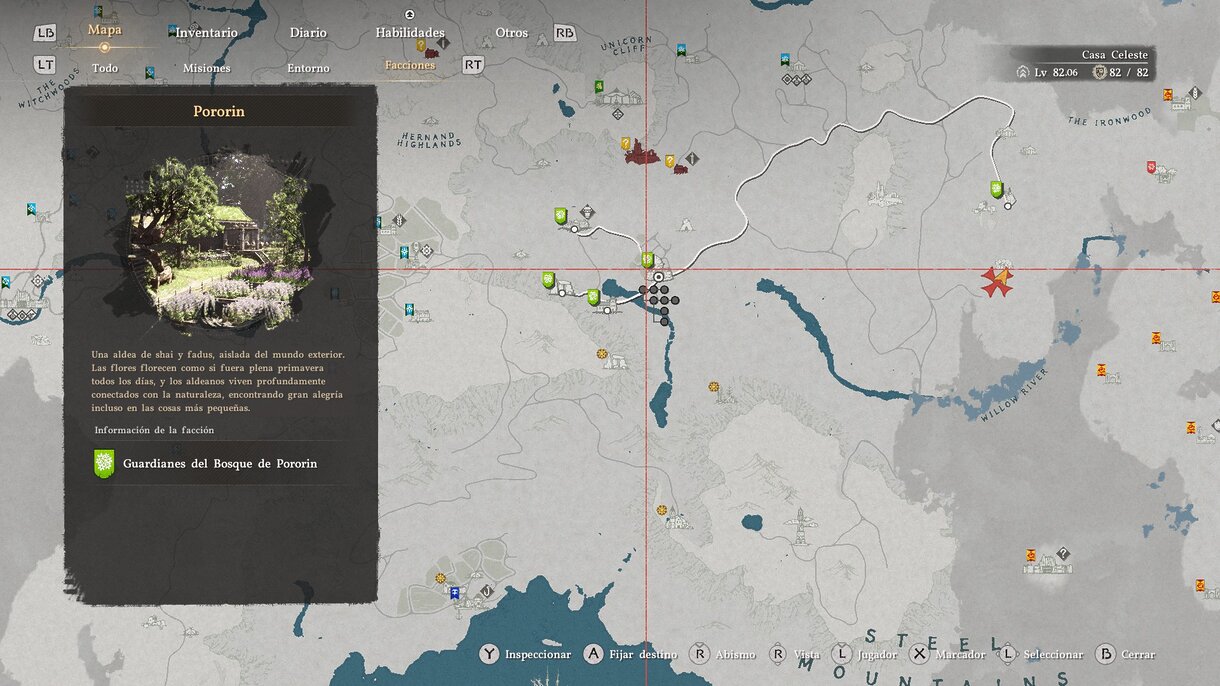Open the Inventario tab
Image resolution: width=1220 pixels, height=686 pixels.
pyautogui.click(x=206, y=32)
